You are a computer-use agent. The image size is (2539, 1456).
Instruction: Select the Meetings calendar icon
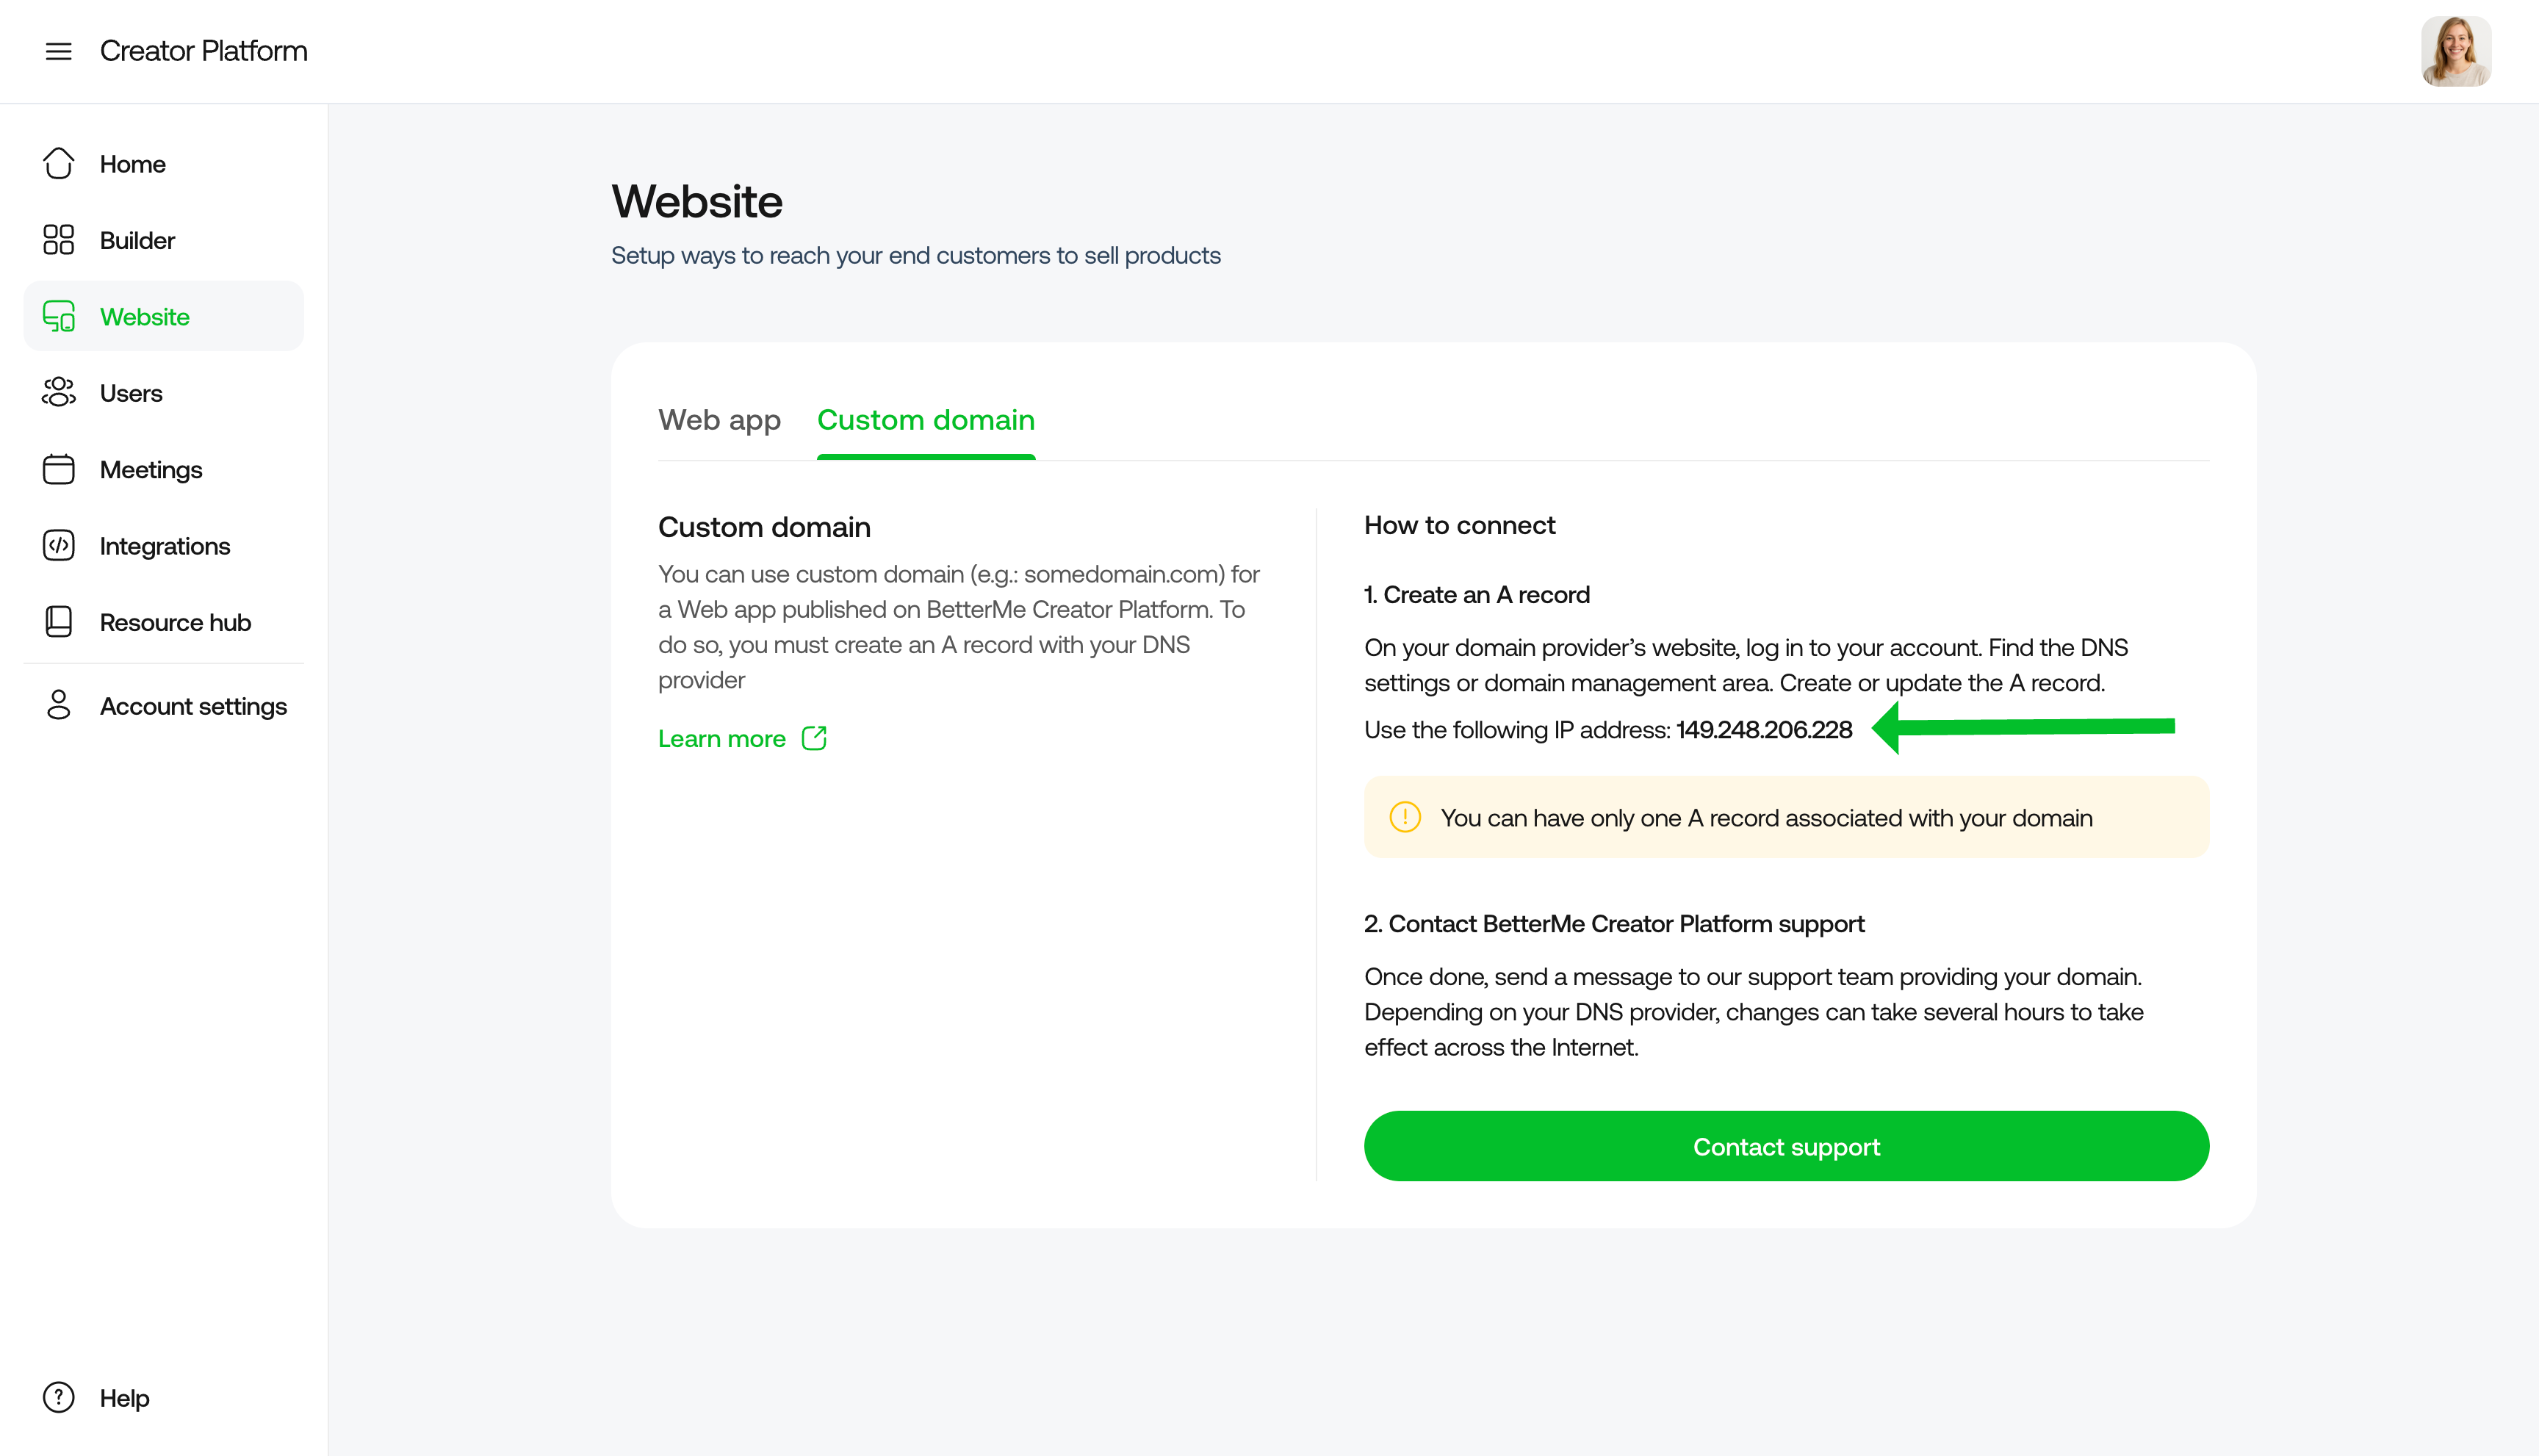point(59,469)
